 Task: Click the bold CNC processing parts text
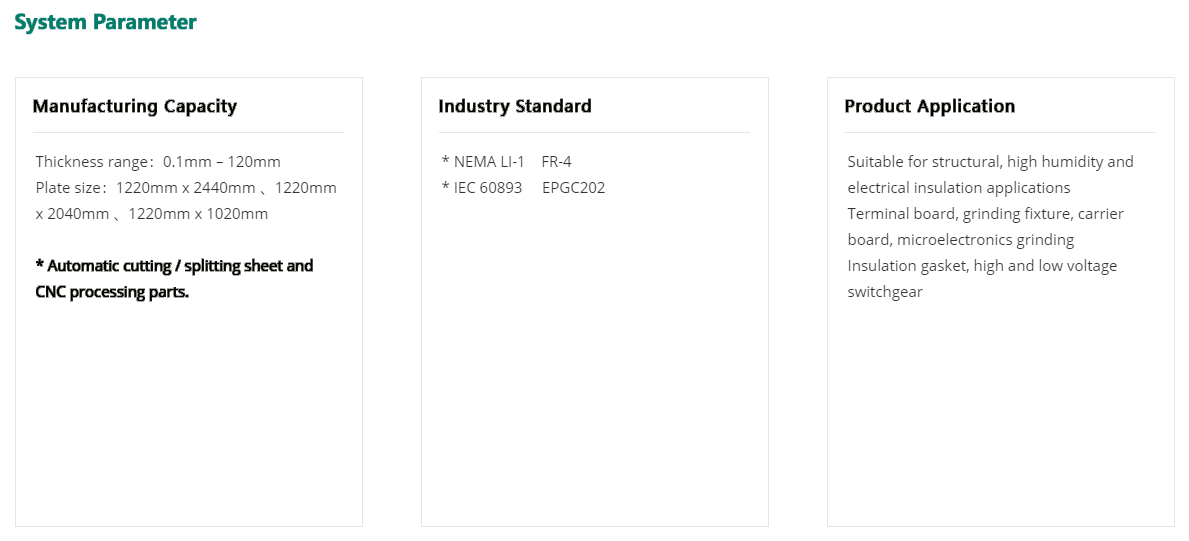(112, 292)
